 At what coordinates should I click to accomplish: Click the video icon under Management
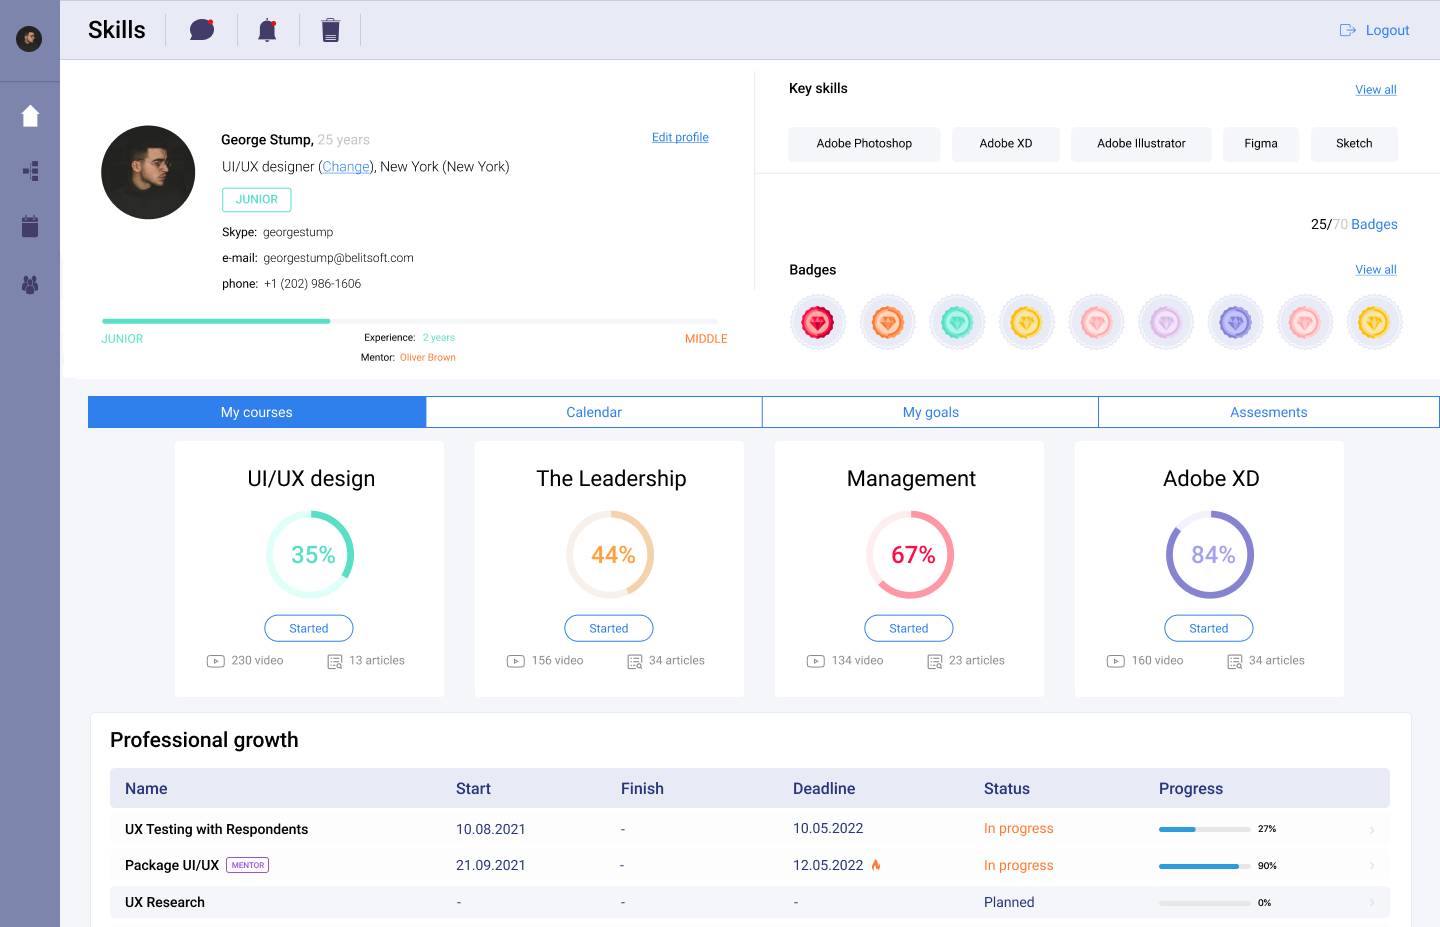tap(816, 661)
